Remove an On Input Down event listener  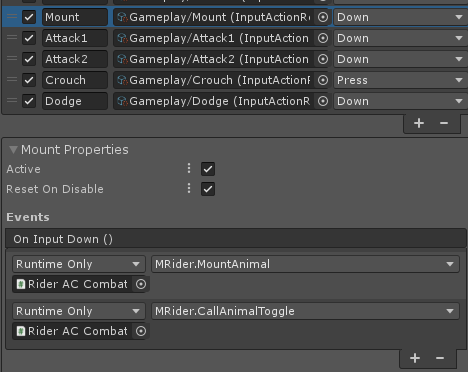(440, 358)
